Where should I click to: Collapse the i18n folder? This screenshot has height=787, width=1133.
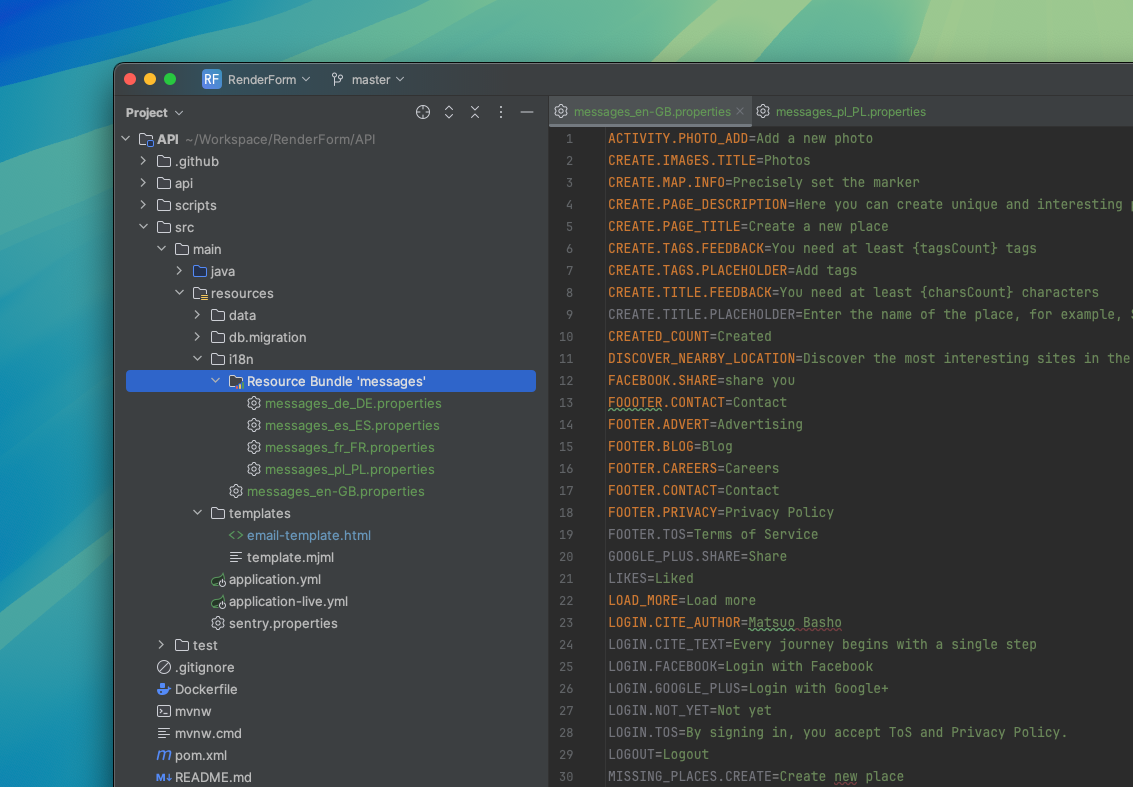(197, 358)
